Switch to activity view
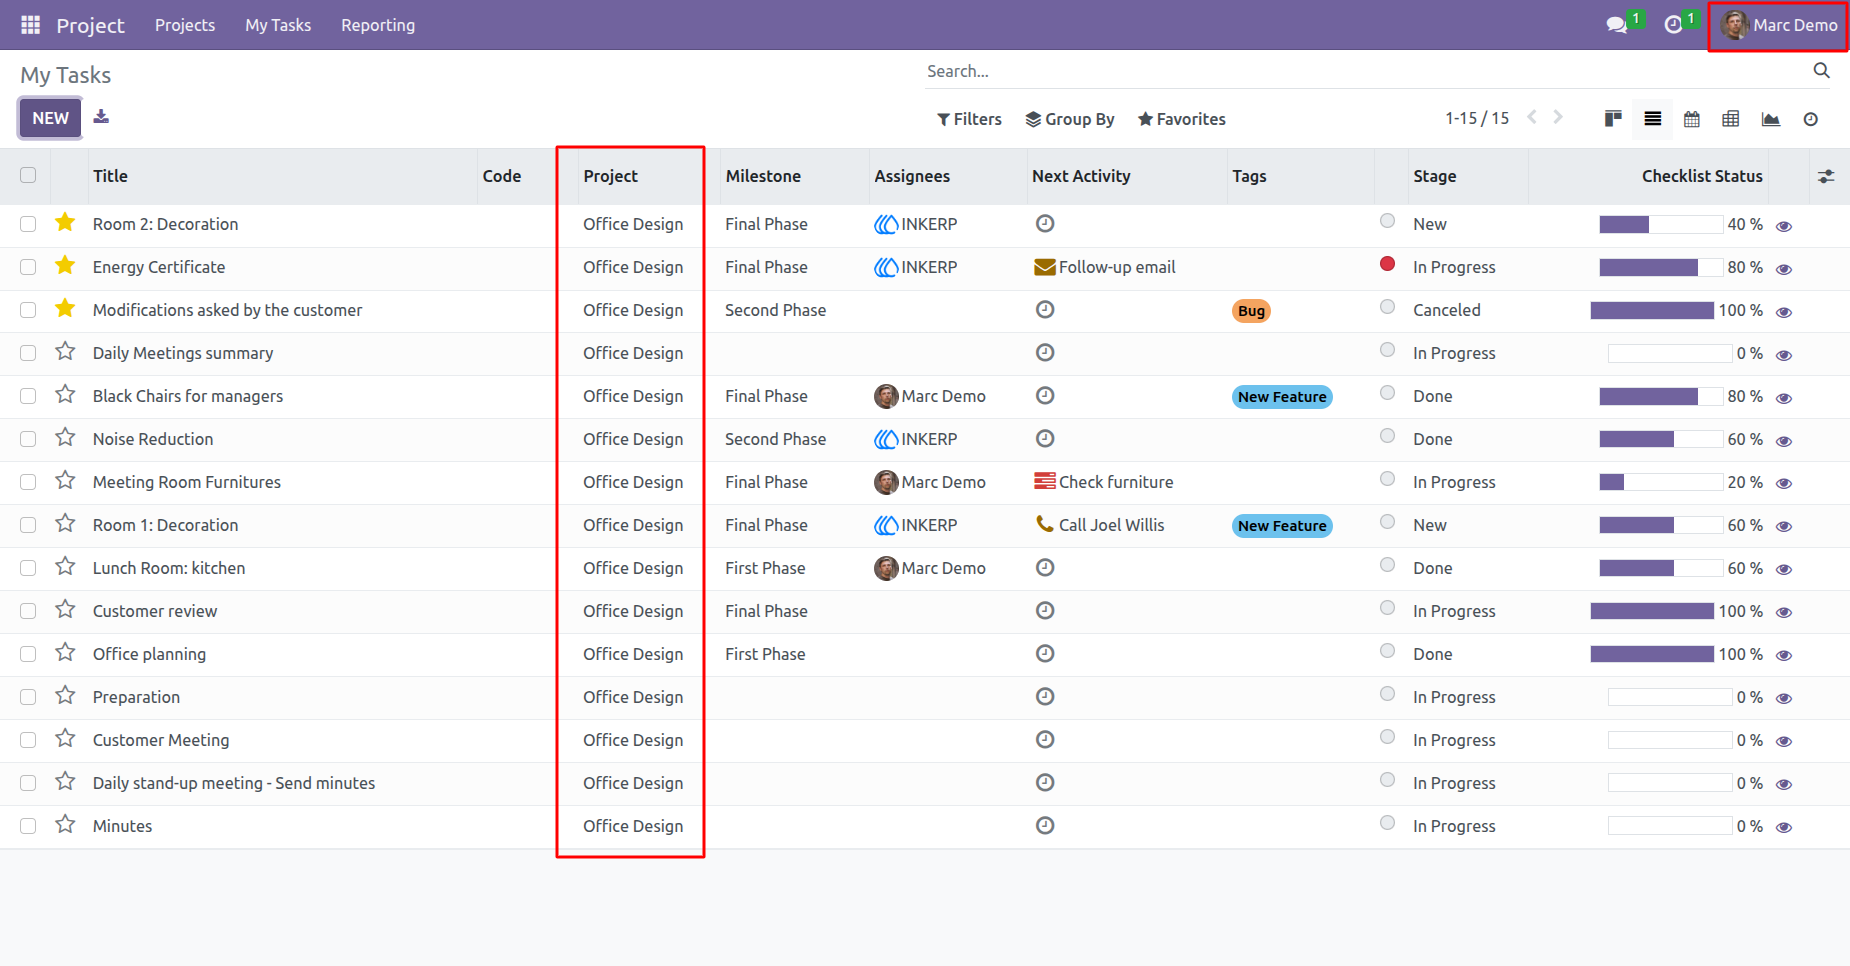Image resolution: width=1850 pixels, height=966 pixels. click(x=1811, y=119)
